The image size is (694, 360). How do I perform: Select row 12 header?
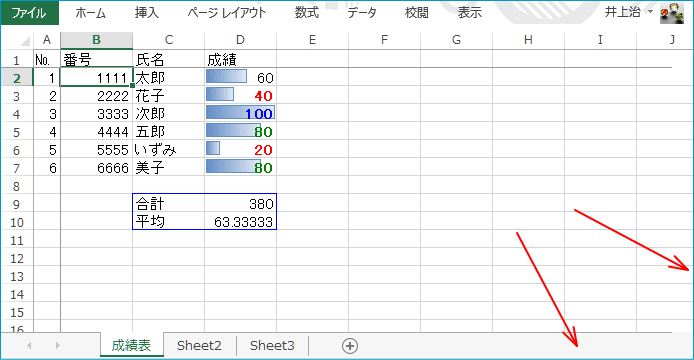point(17,258)
